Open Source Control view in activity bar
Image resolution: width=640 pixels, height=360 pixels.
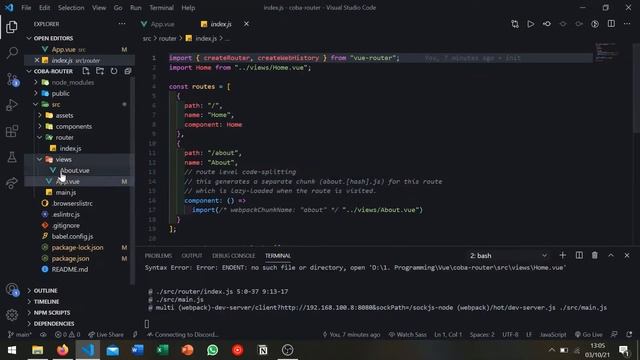[x=12, y=79]
